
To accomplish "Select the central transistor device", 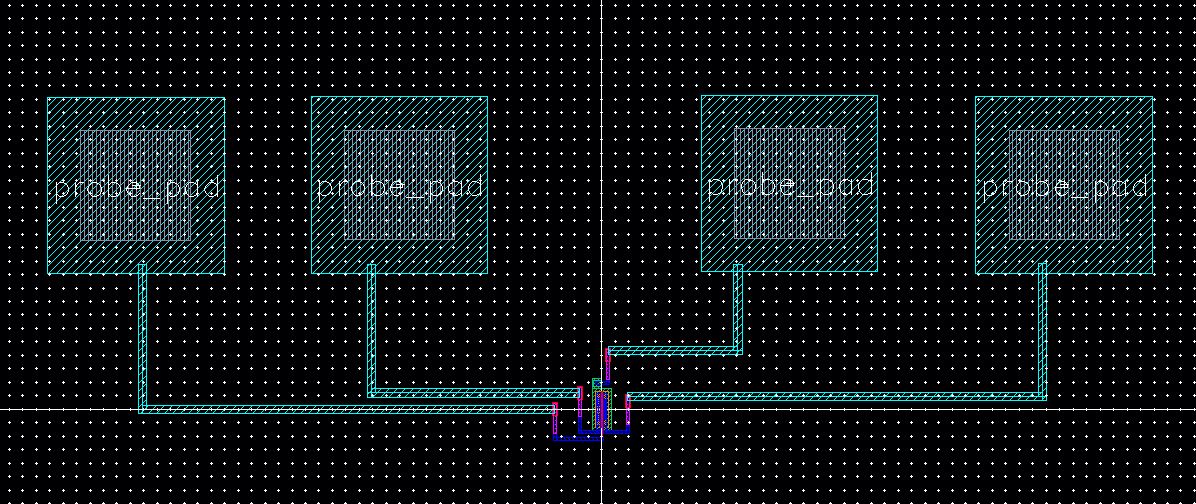I will (603, 409).
